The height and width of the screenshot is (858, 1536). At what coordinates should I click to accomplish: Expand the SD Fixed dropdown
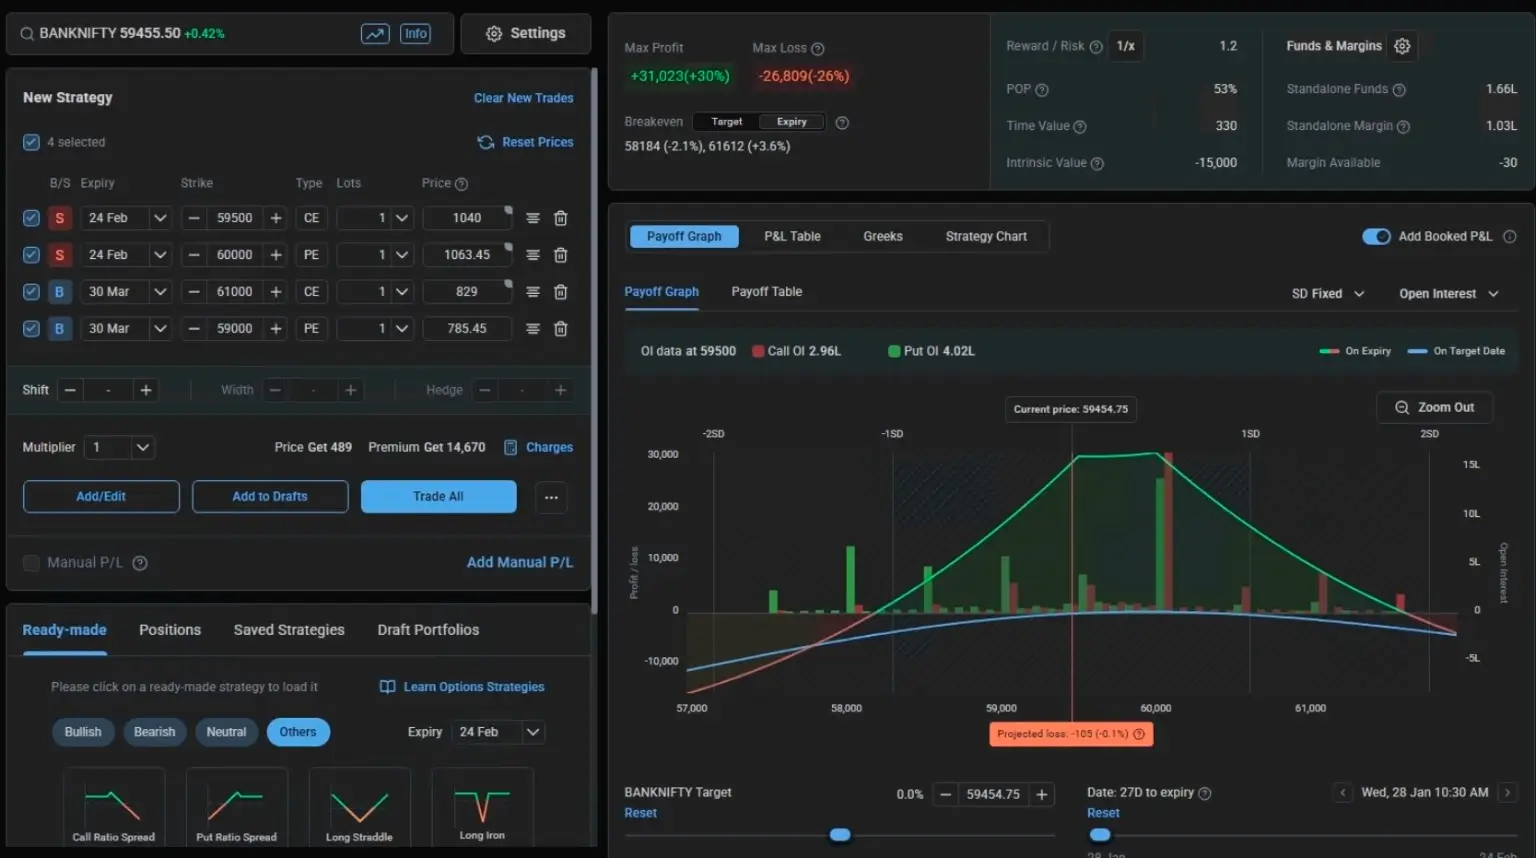(x=1327, y=294)
